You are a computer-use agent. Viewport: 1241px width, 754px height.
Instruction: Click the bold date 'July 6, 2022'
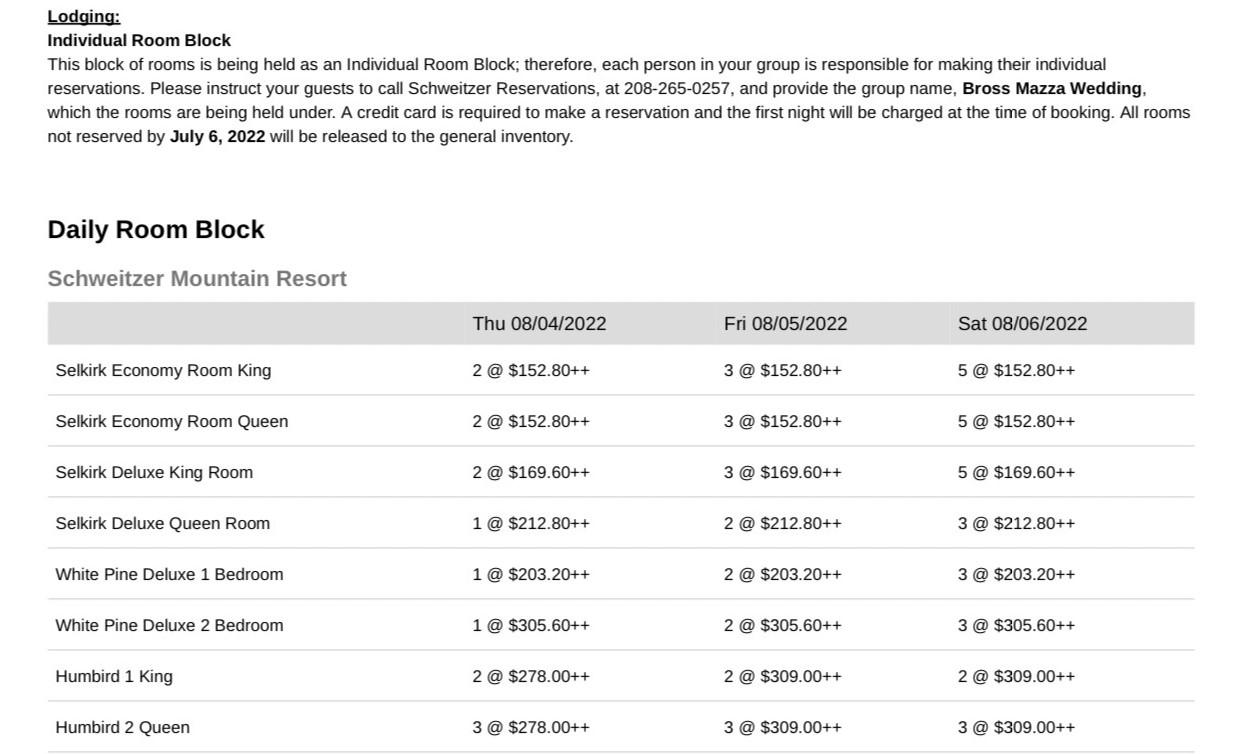[217, 137]
